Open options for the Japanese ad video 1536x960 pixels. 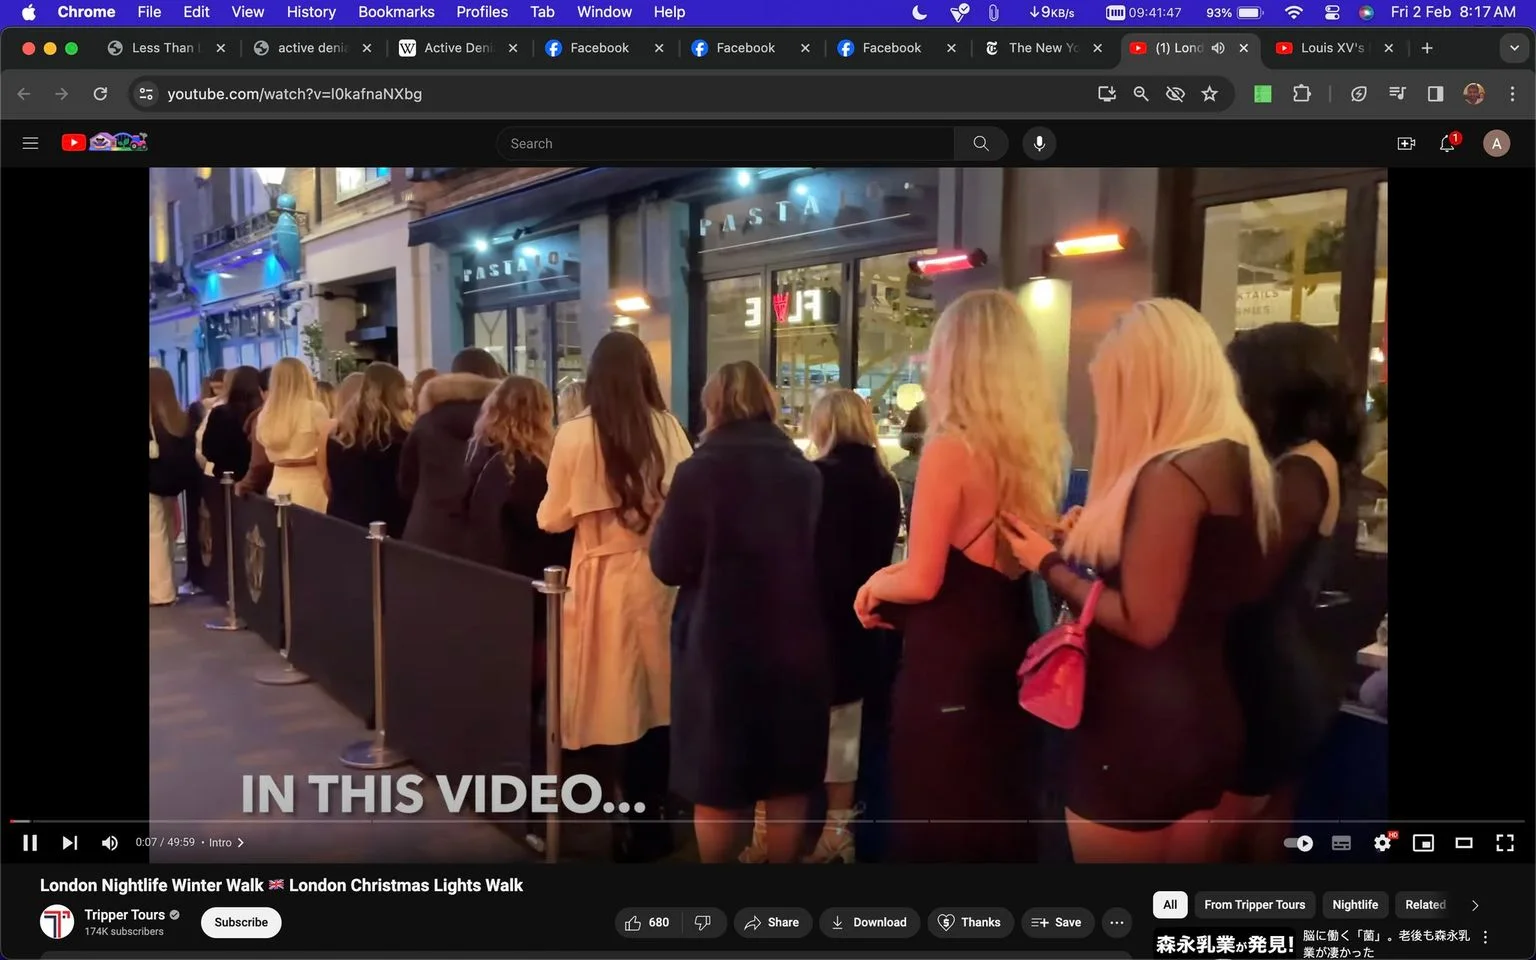coord(1485,937)
